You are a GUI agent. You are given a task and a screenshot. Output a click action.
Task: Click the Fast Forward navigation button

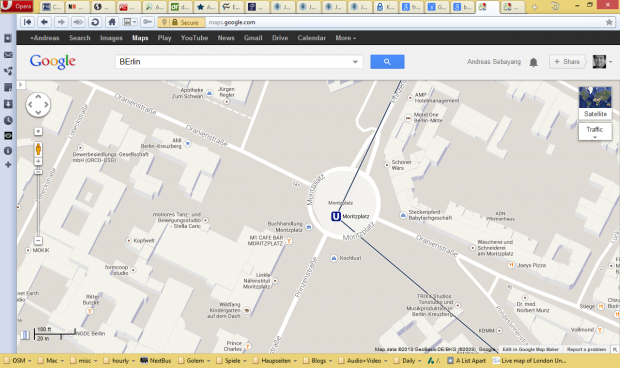tap(78, 22)
